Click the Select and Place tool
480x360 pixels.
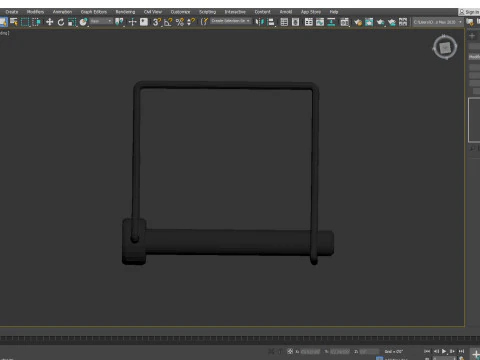[83, 22]
